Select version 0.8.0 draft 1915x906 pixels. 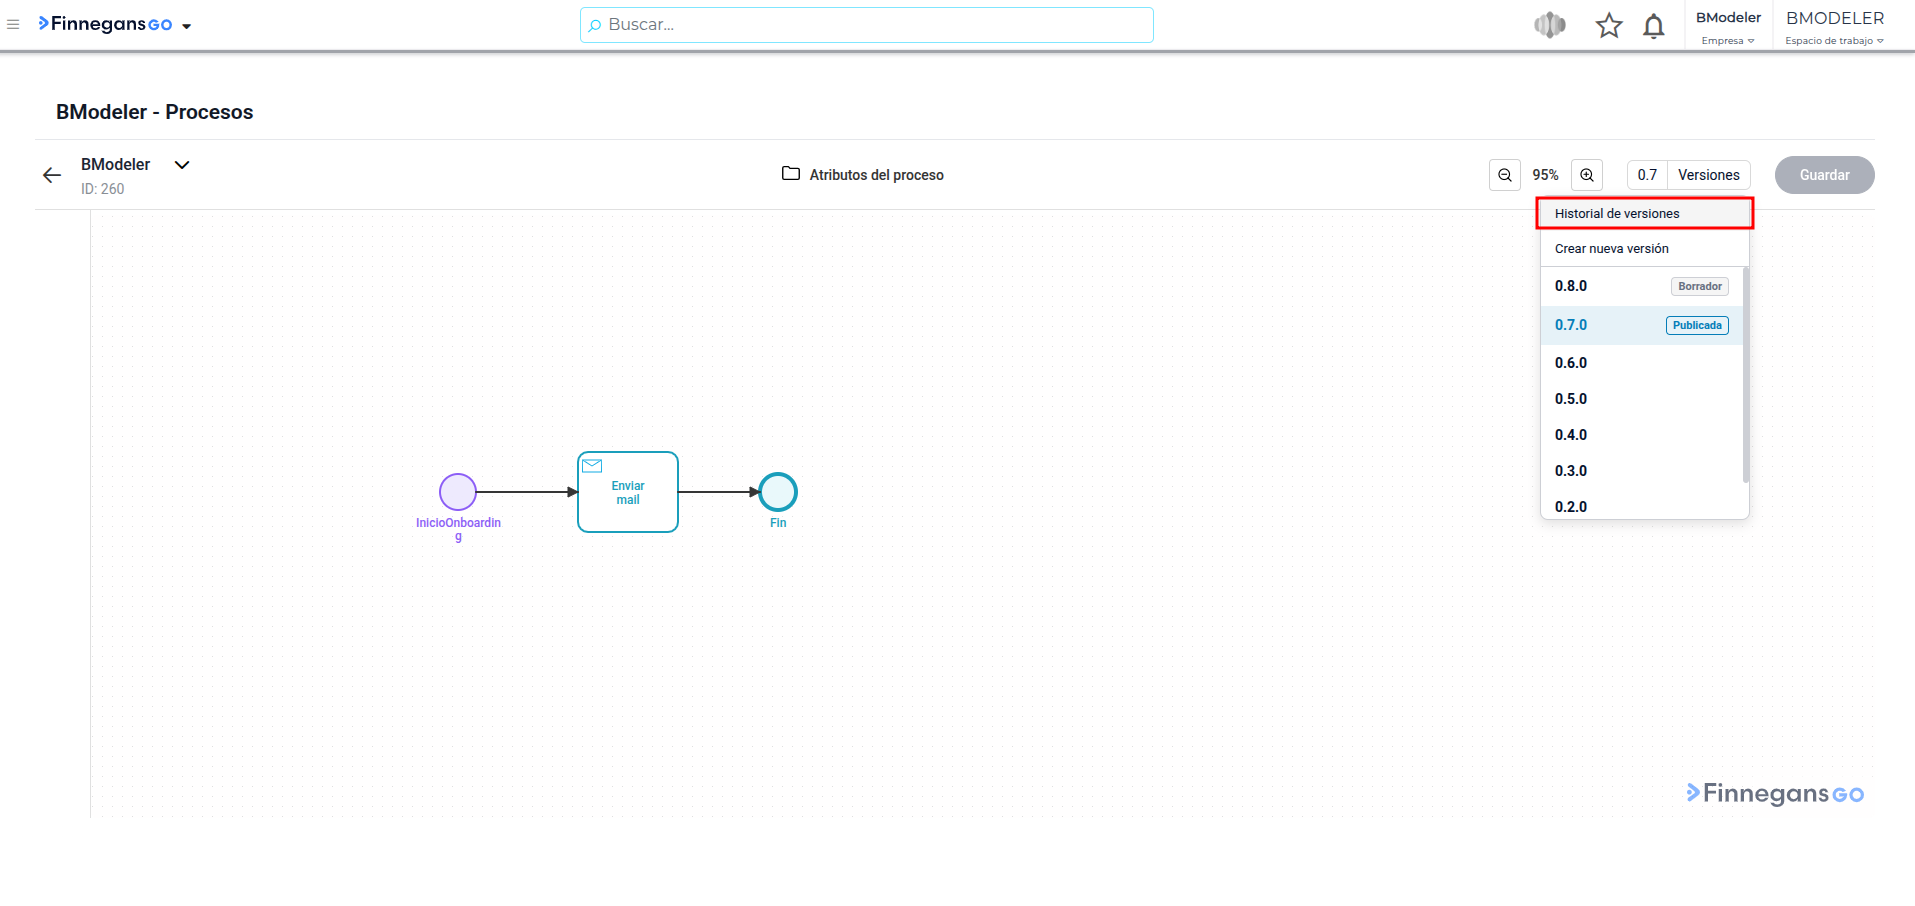tap(1642, 286)
